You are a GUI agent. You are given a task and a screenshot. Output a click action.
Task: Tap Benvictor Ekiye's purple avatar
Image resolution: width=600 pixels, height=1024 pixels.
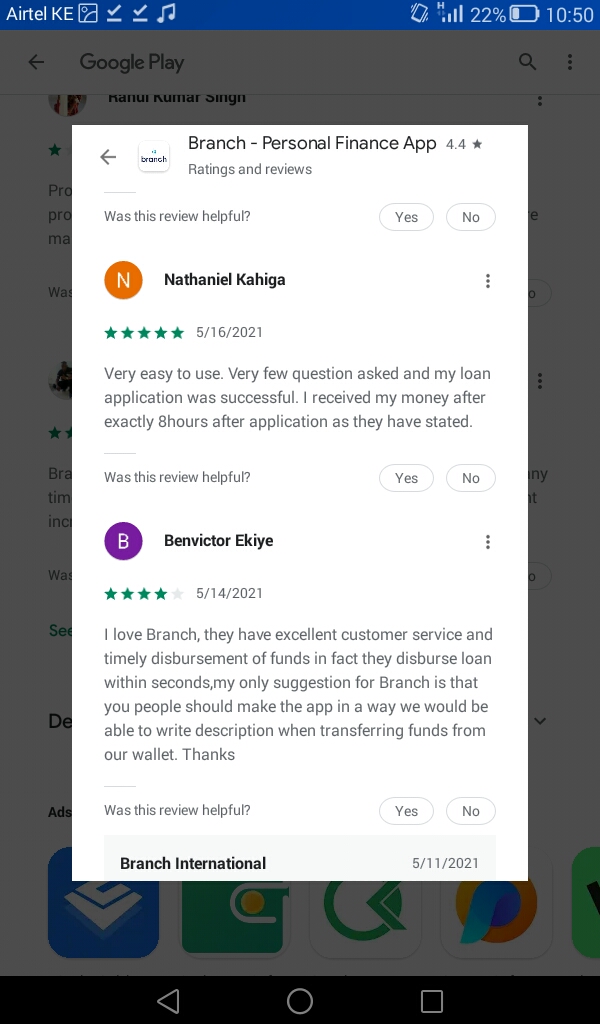click(x=123, y=541)
